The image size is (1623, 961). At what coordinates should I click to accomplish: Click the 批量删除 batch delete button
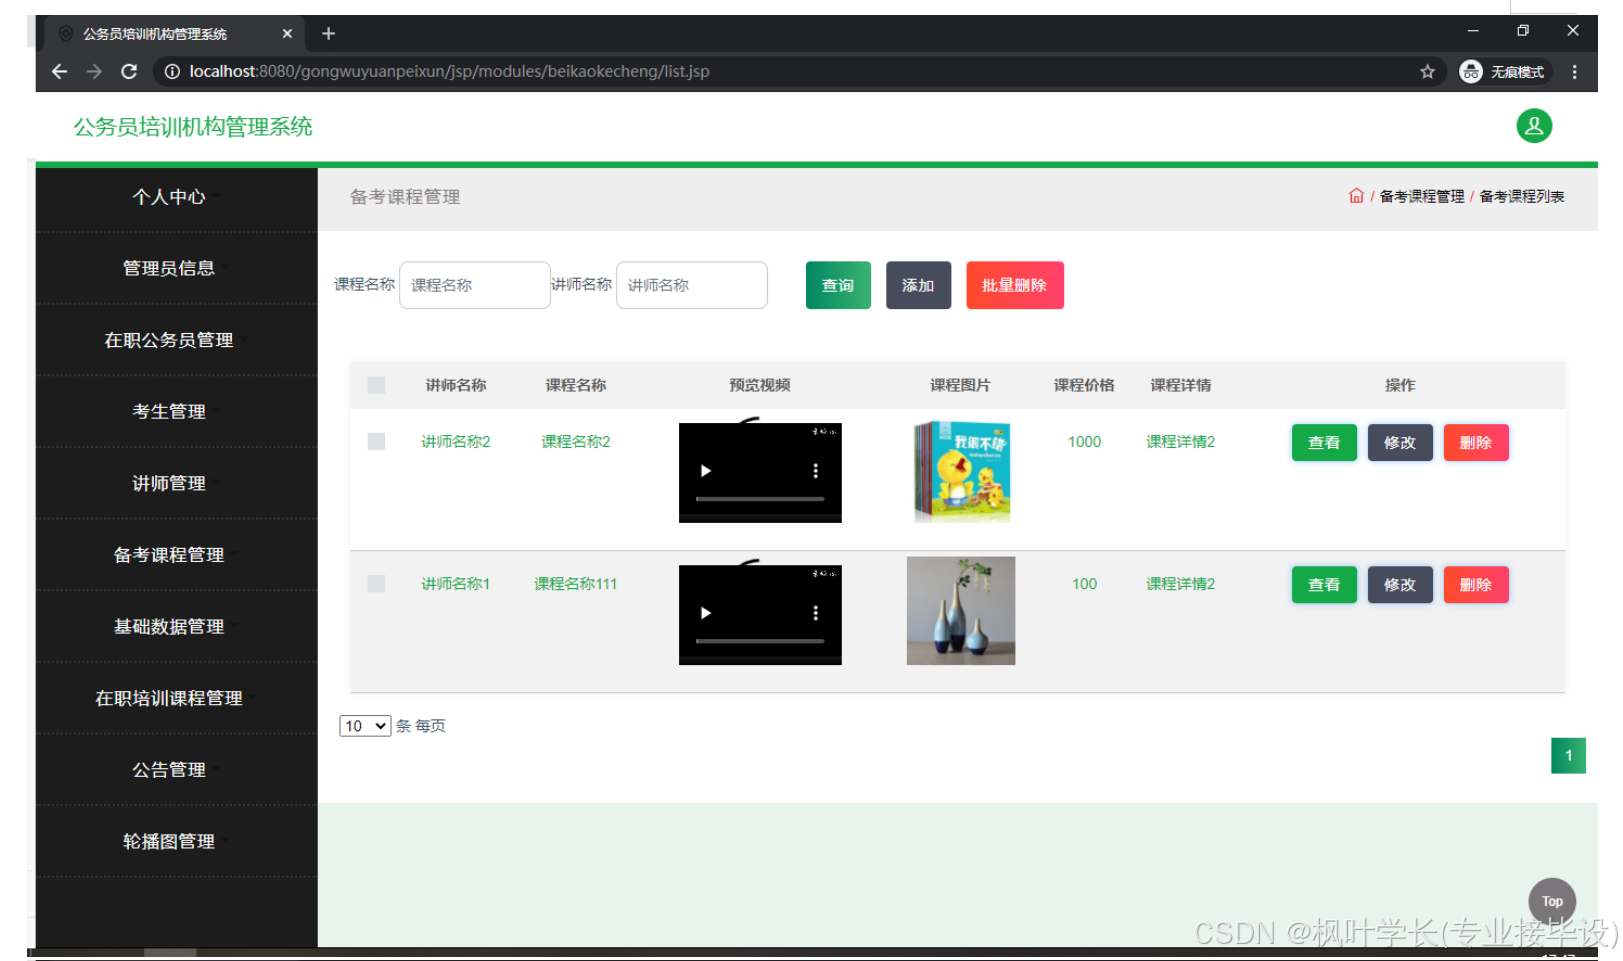pyautogui.click(x=1014, y=285)
